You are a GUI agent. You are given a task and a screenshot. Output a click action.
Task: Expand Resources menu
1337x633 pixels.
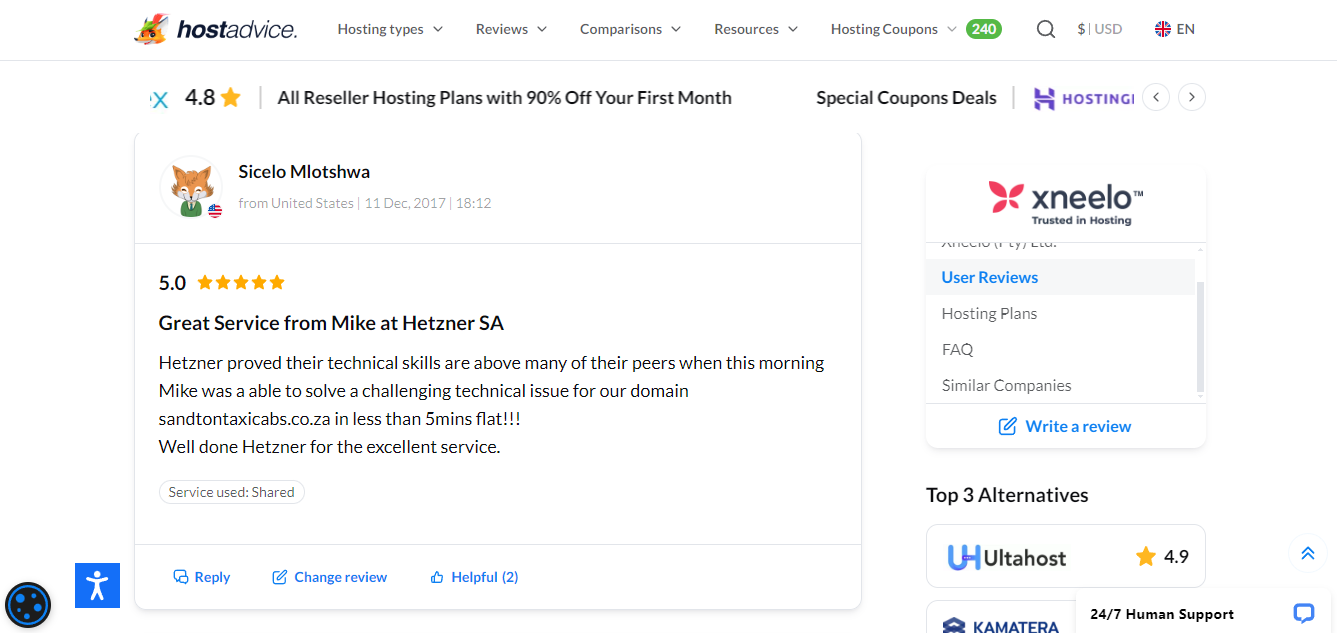coord(756,29)
